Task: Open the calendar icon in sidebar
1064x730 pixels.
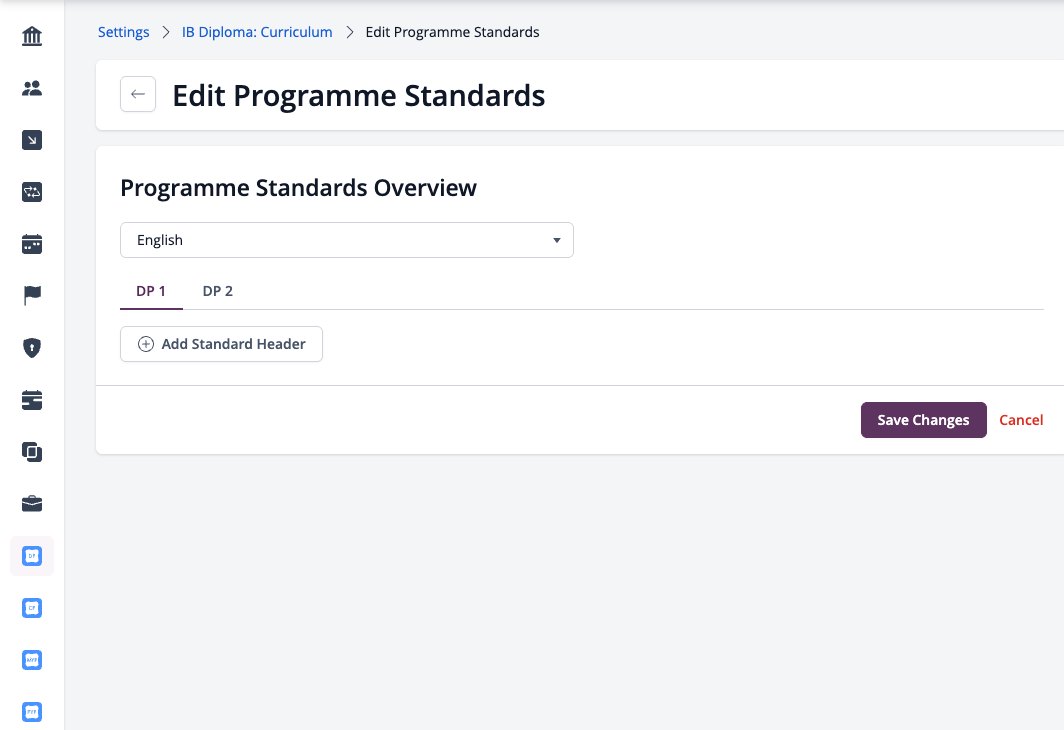Action: pyautogui.click(x=32, y=244)
